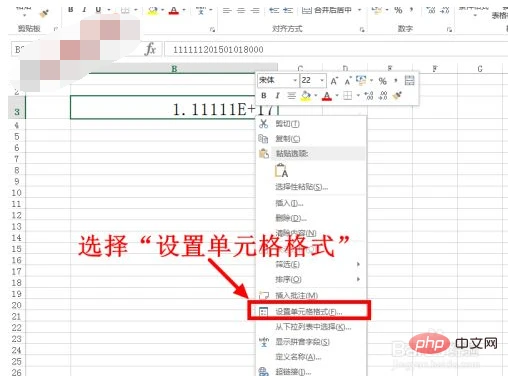Toggle bold in the mini toolbar
The height and width of the screenshot is (376, 508).
(x=264, y=96)
